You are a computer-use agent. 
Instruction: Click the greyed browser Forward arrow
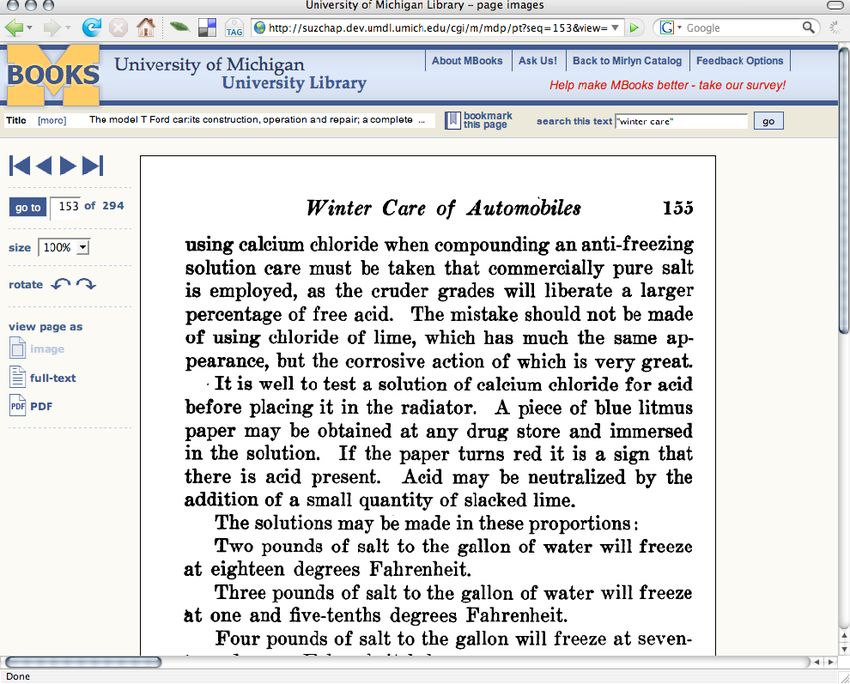52,27
